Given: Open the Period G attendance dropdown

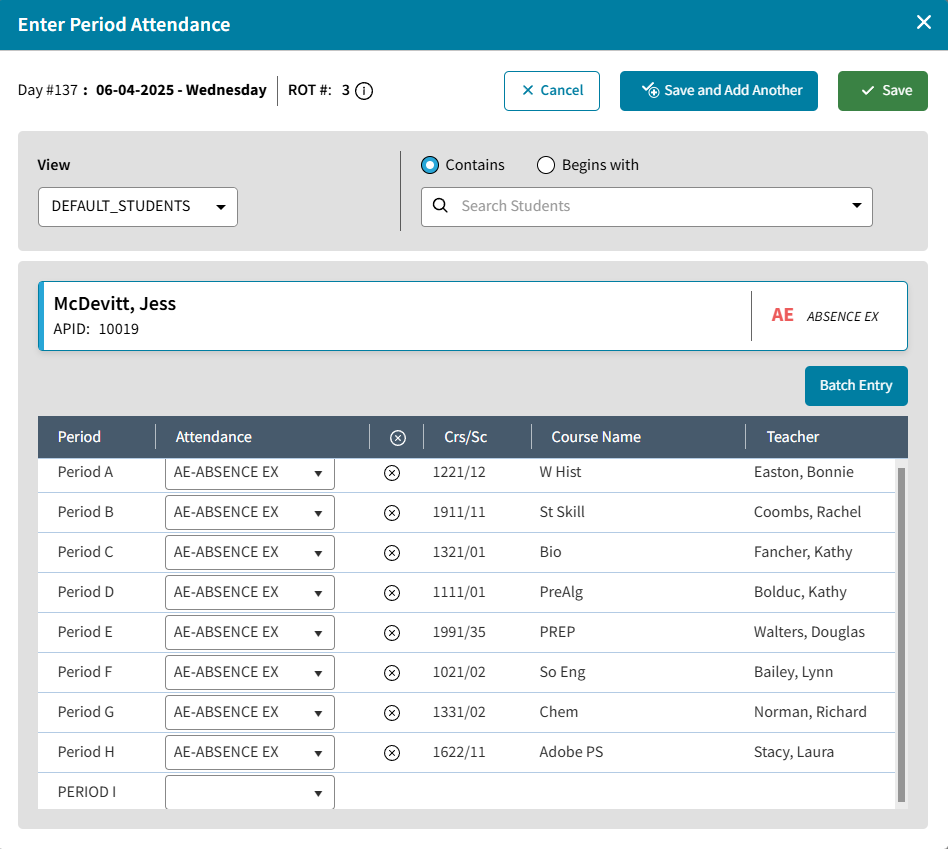Looking at the screenshot, I should 250,712.
